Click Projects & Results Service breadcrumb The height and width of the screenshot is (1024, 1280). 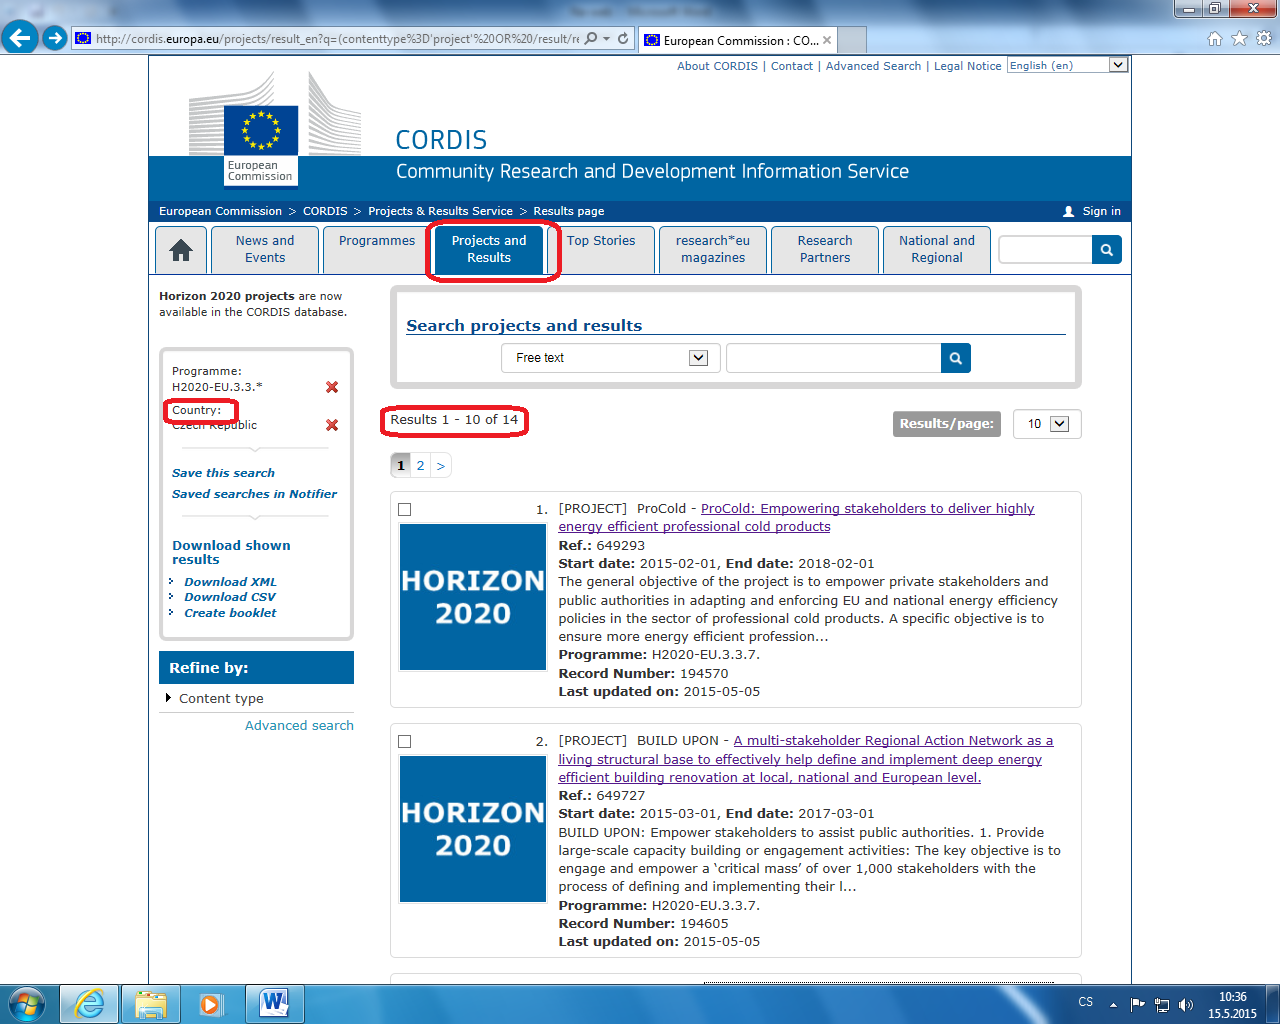[x=440, y=211]
